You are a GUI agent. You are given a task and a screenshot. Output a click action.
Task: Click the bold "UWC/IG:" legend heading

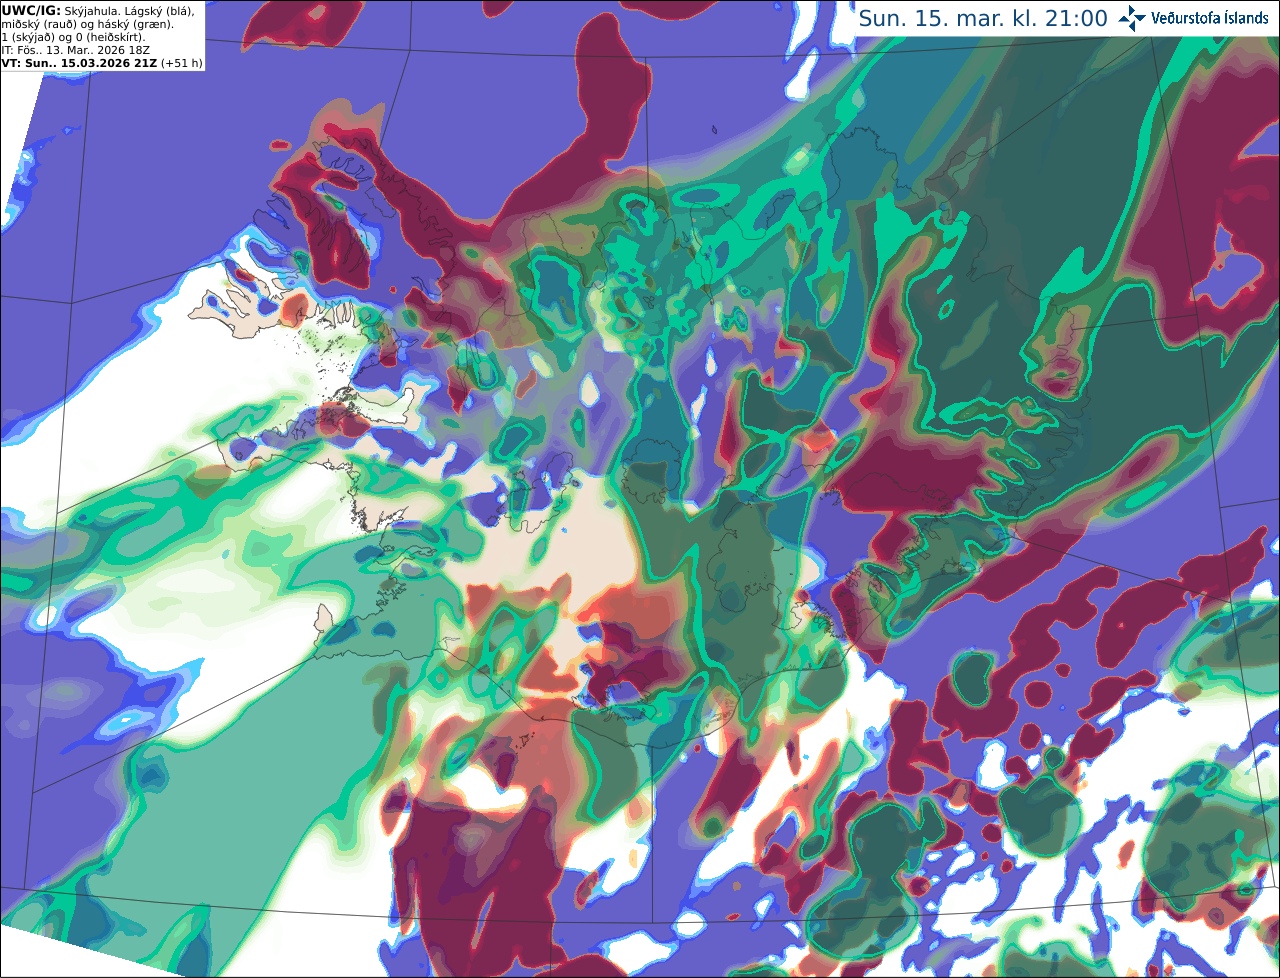click(31, 11)
